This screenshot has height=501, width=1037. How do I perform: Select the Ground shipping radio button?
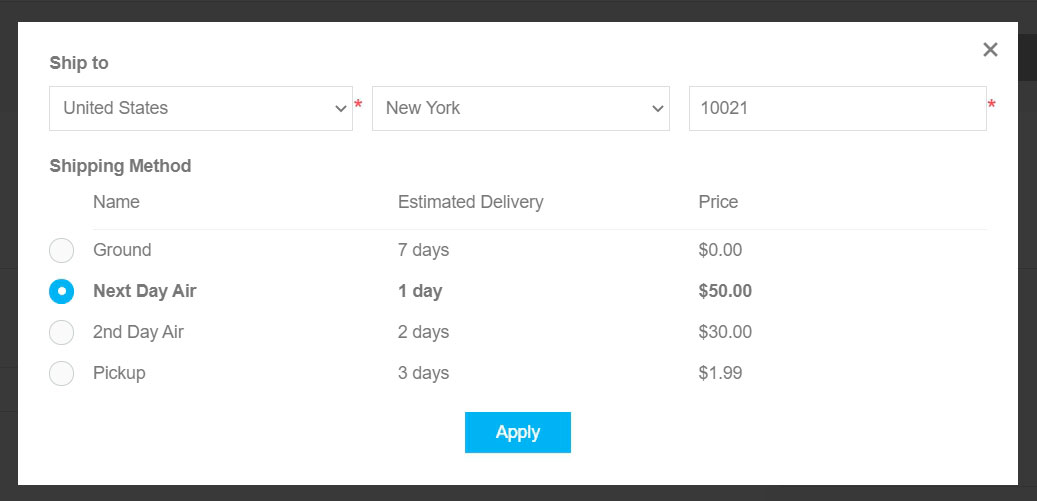62,250
